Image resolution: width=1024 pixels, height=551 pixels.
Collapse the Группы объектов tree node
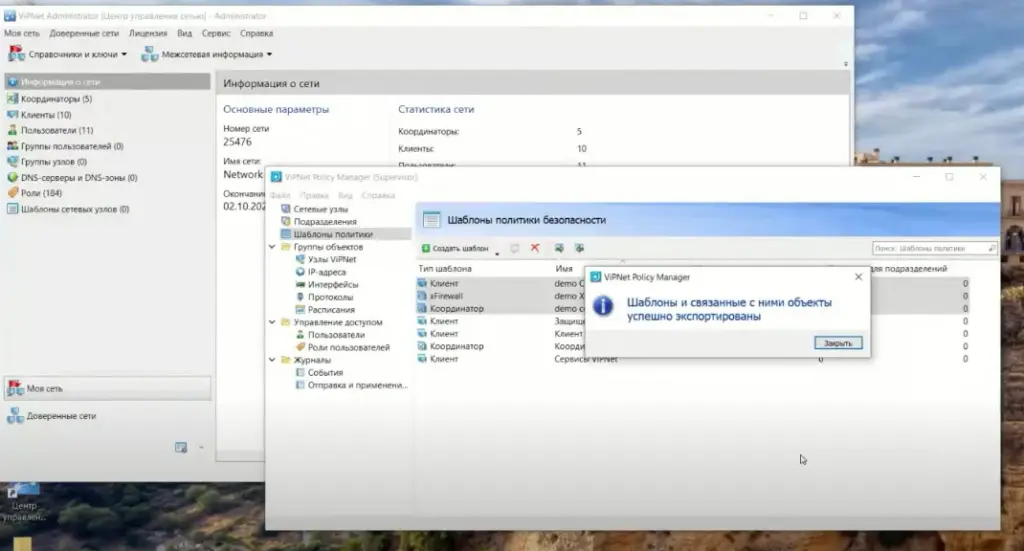pos(272,247)
